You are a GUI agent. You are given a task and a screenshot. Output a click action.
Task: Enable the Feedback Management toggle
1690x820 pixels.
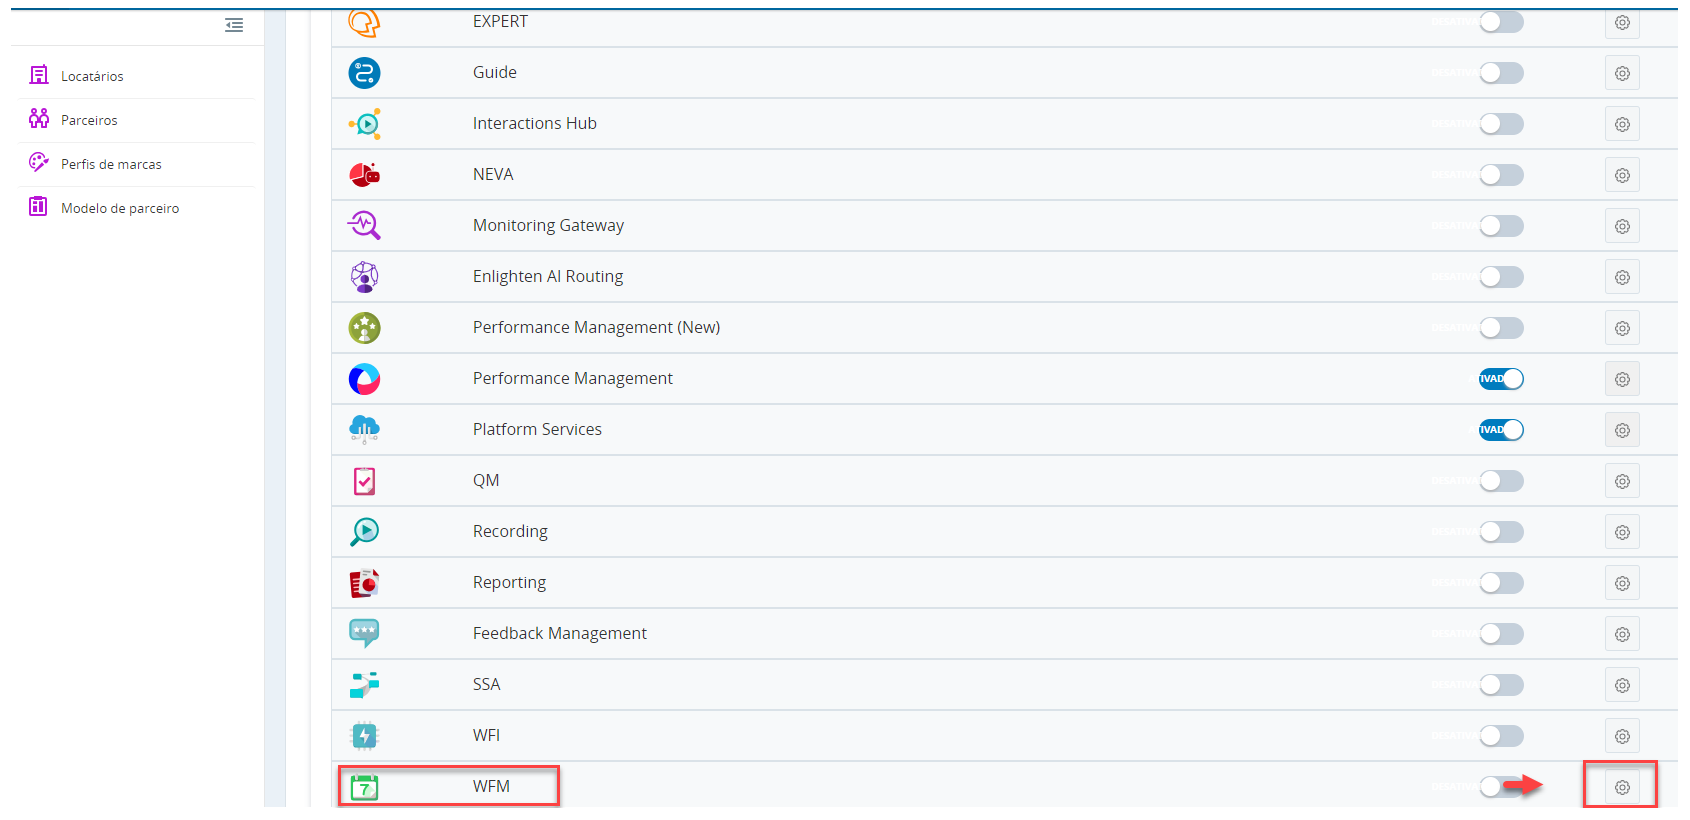1501,634
